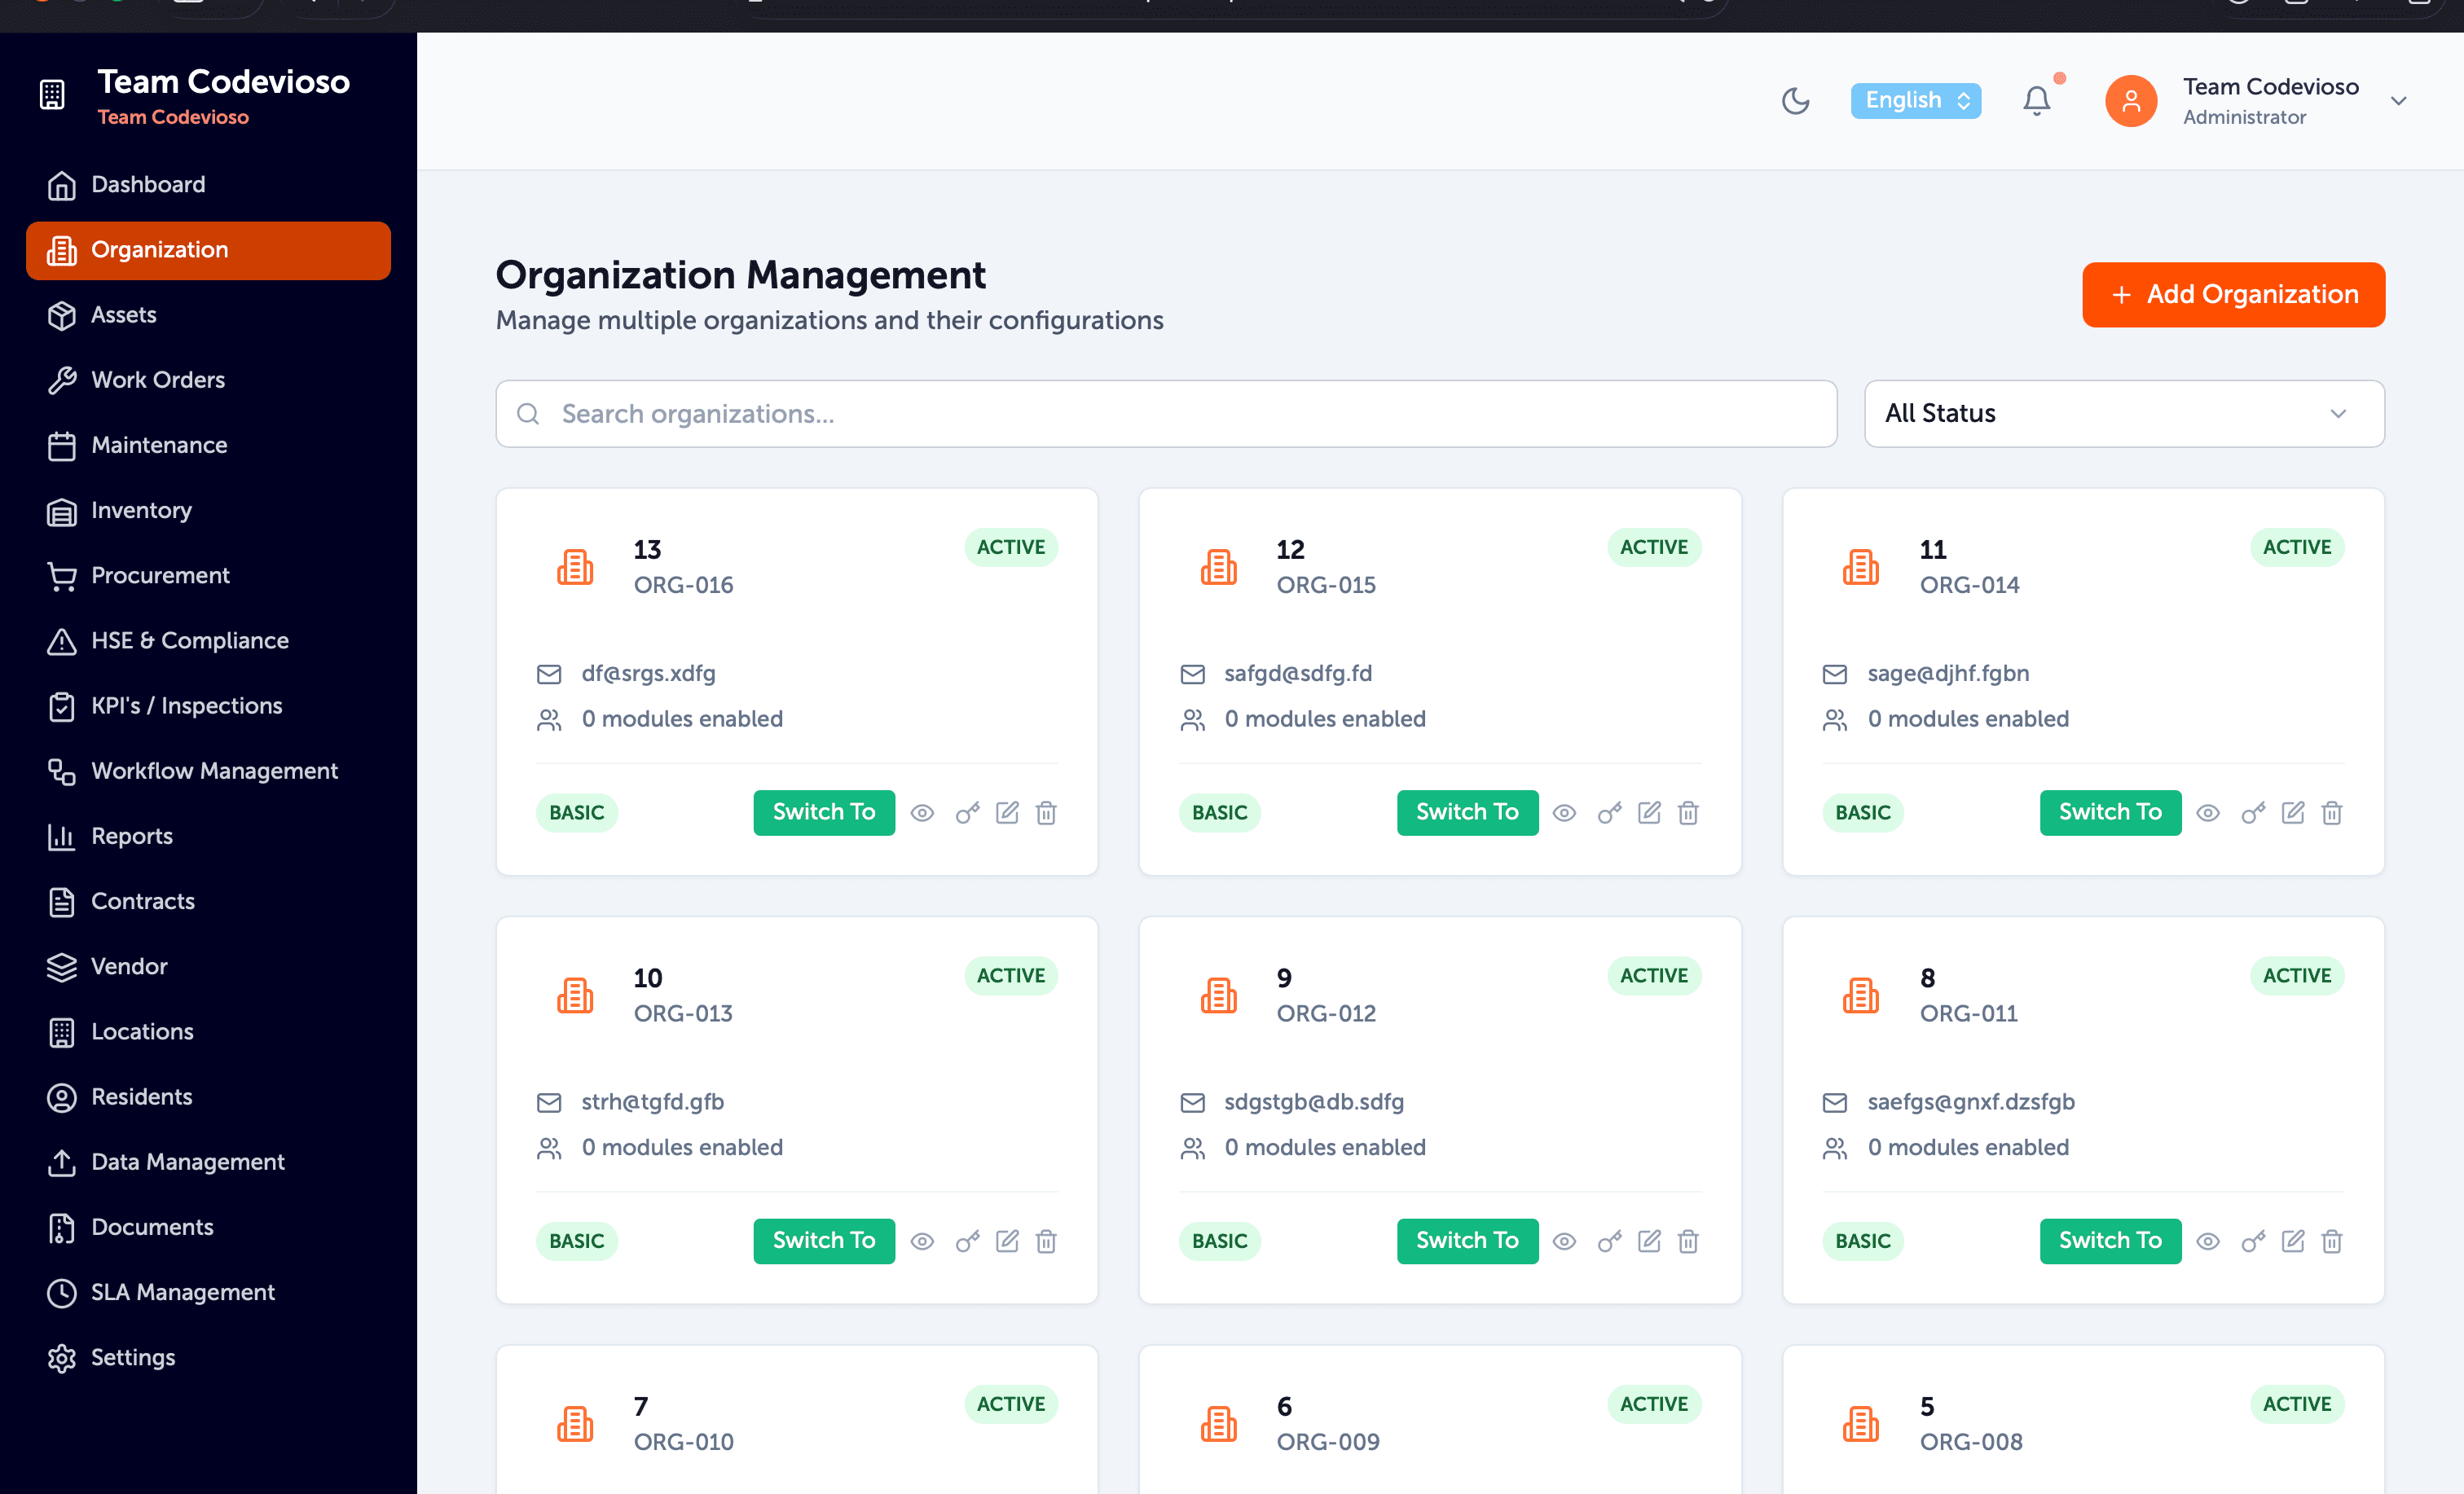The image size is (2464, 1494).
Task: Open the All Status filter dropdown
Action: 2124,413
